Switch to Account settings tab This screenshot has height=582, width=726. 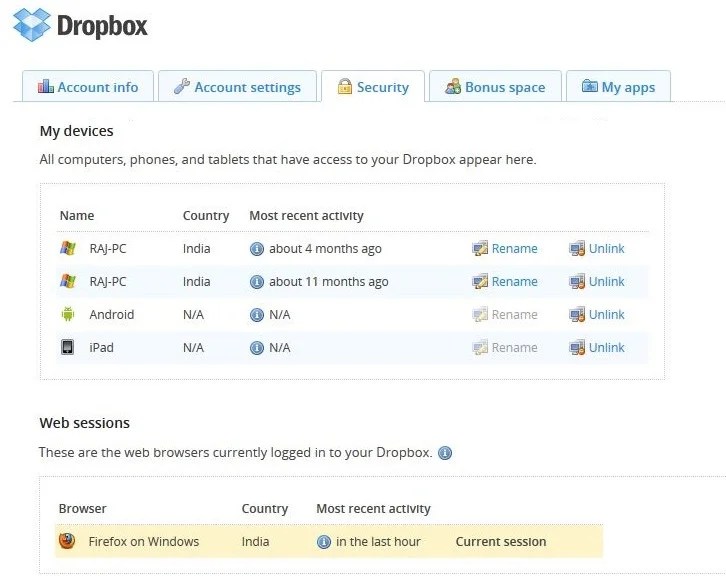pyautogui.click(x=238, y=87)
